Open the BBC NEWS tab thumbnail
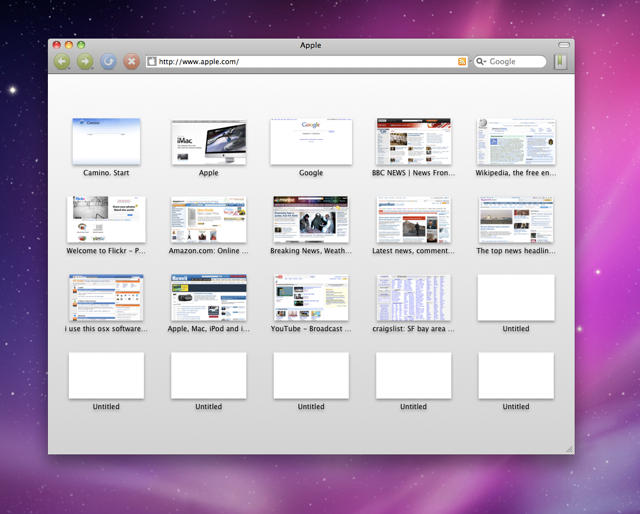Image resolution: width=640 pixels, height=514 pixels. click(x=413, y=142)
